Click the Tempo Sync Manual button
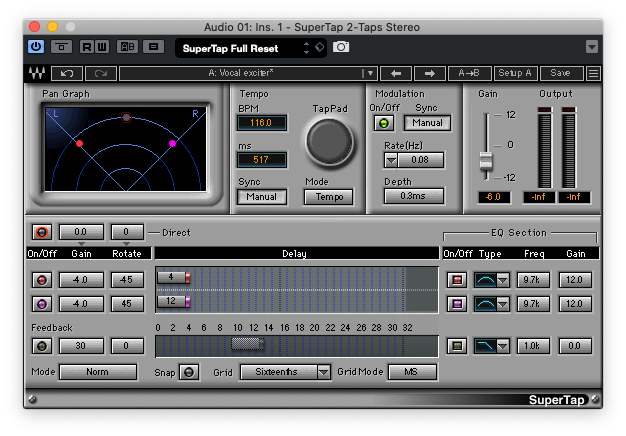The width and height of the screenshot is (626, 436). click(261, 197)
